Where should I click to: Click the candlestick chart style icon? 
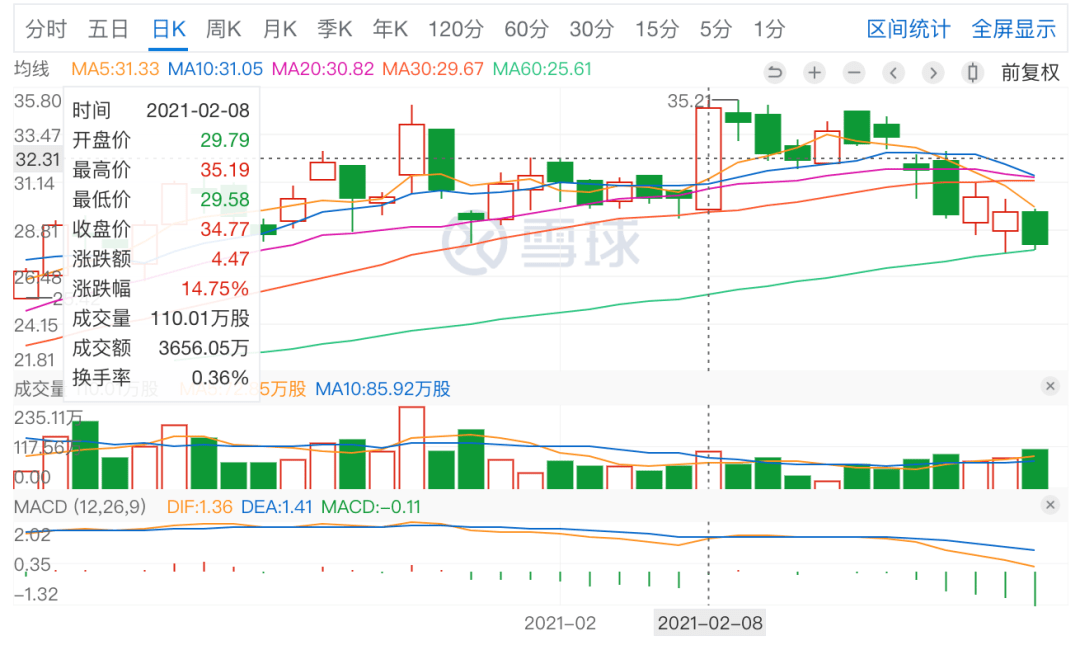coord(973,72)
